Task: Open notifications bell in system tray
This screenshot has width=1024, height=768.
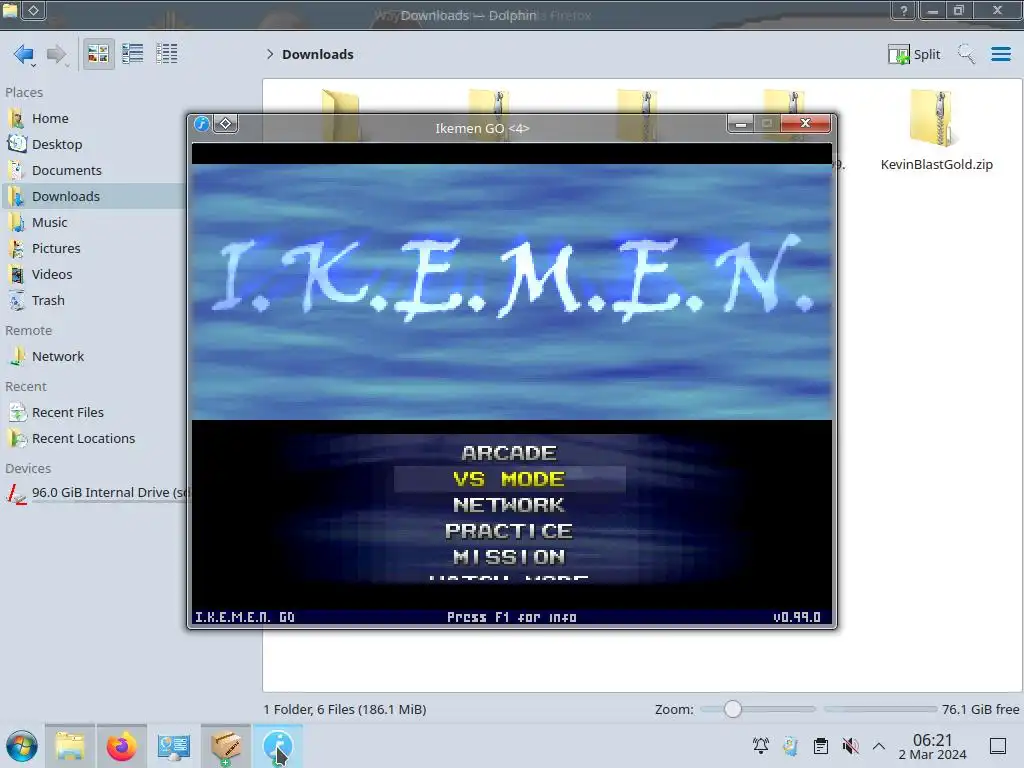Action: [x=761, y=746]
